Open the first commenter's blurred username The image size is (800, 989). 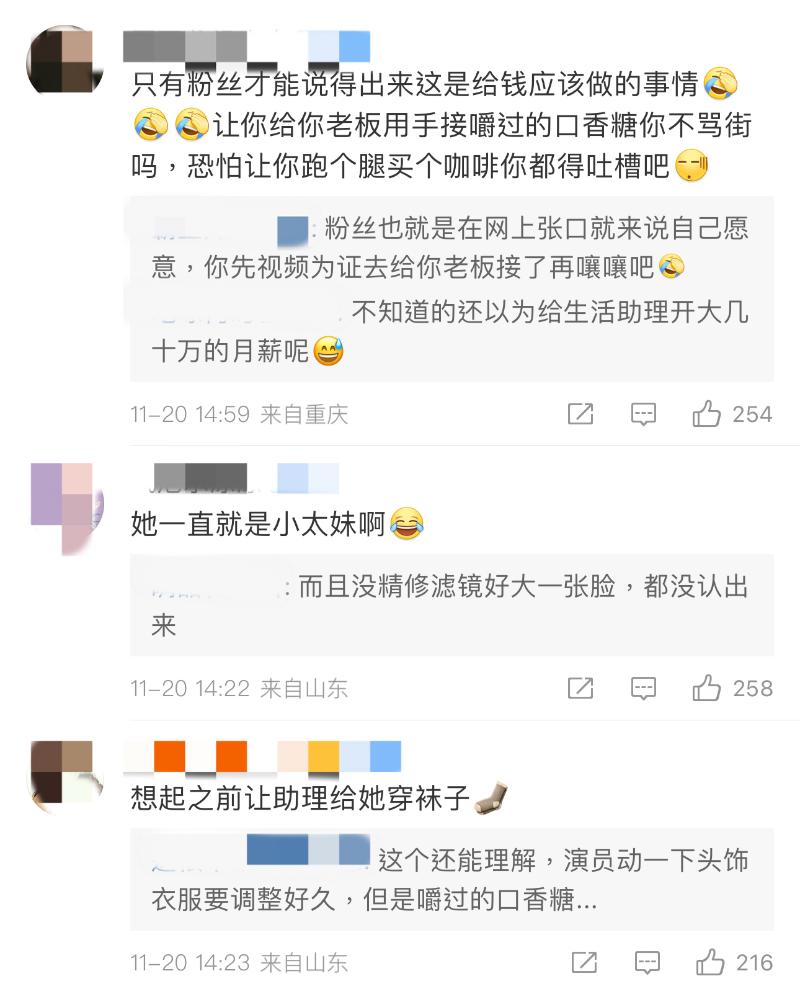click(246, 47)
